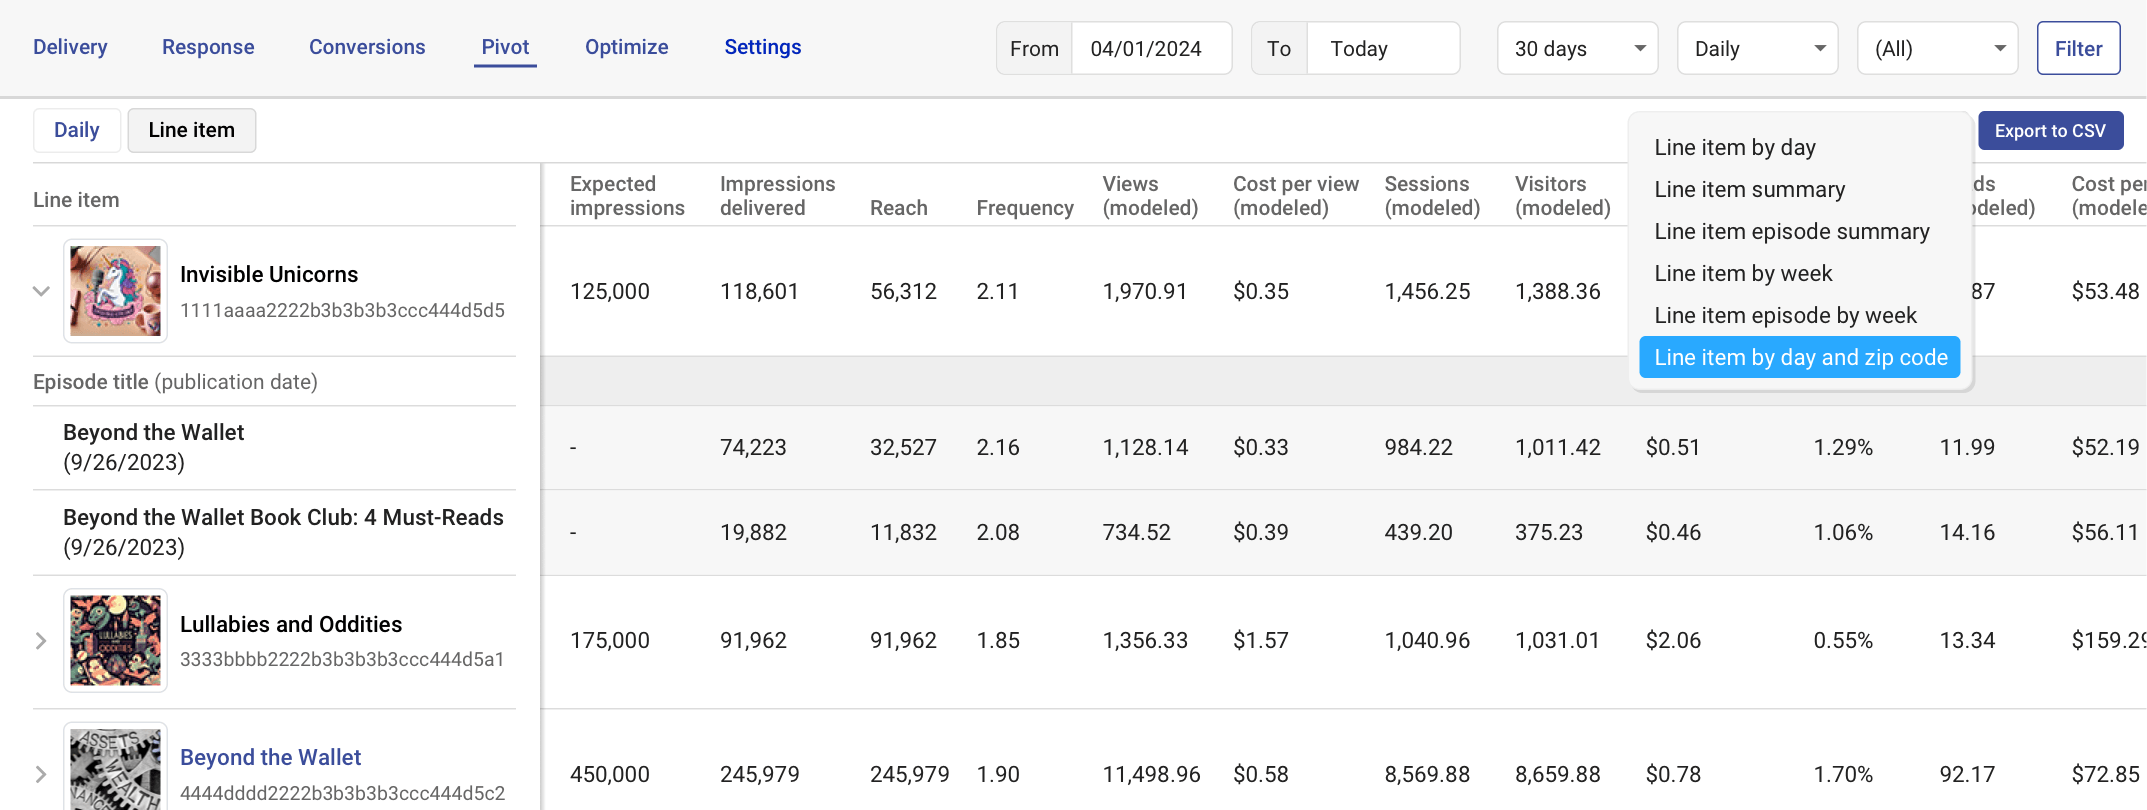
Task: Click the Beyond the Wallet artwork thumbnail
Action: click(115, 768)
